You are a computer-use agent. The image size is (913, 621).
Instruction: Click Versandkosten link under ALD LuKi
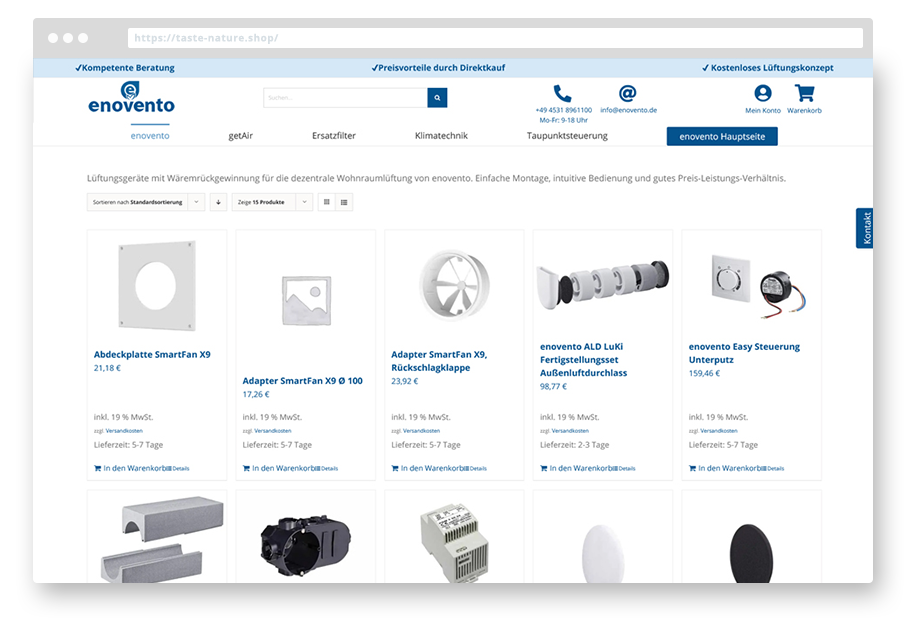pyautogui.click(x=570, y=431)
